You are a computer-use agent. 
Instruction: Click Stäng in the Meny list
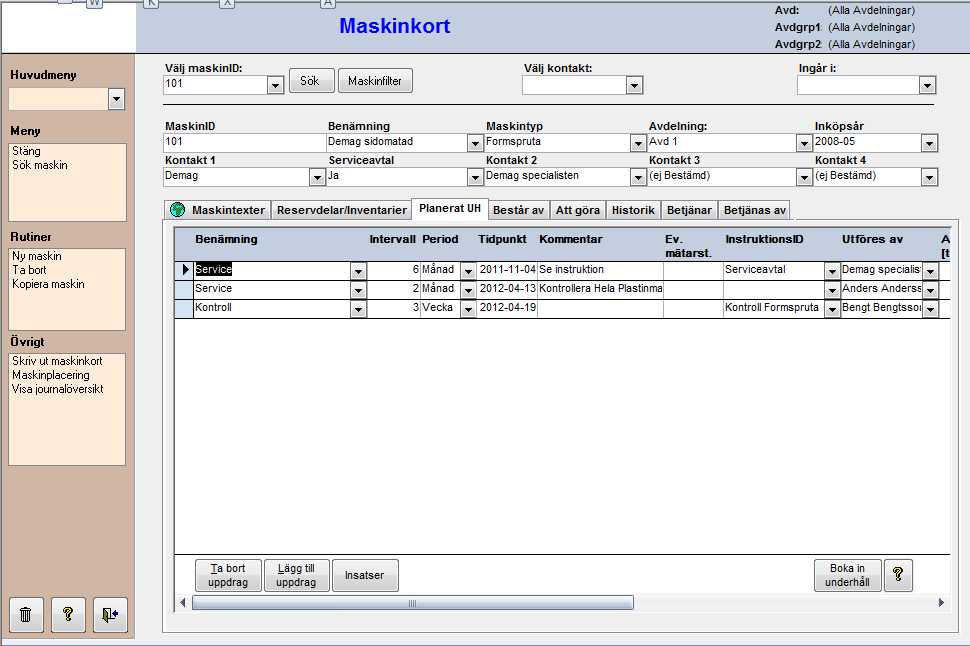tap(27, 151)
